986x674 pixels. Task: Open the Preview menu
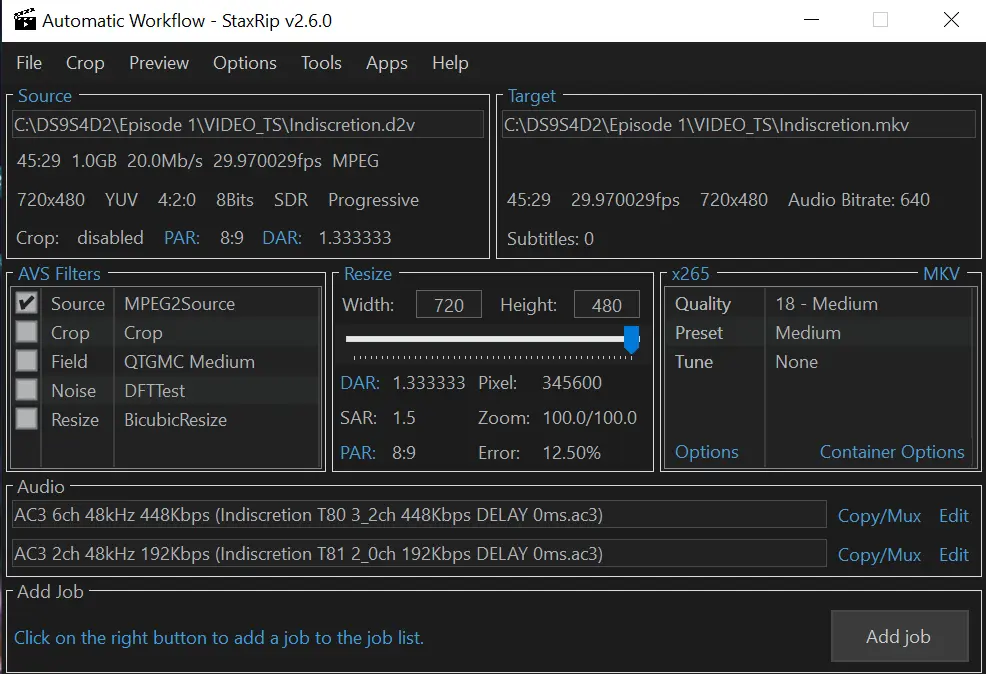click(x=158, y=63)
